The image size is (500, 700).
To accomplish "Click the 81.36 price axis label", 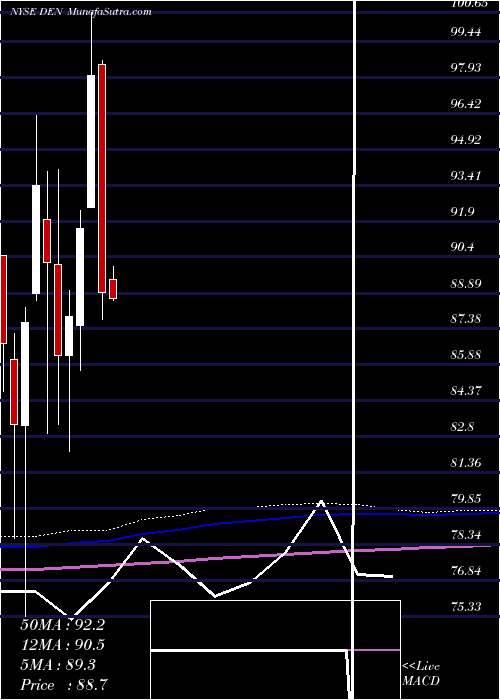I will pos(467,462).
